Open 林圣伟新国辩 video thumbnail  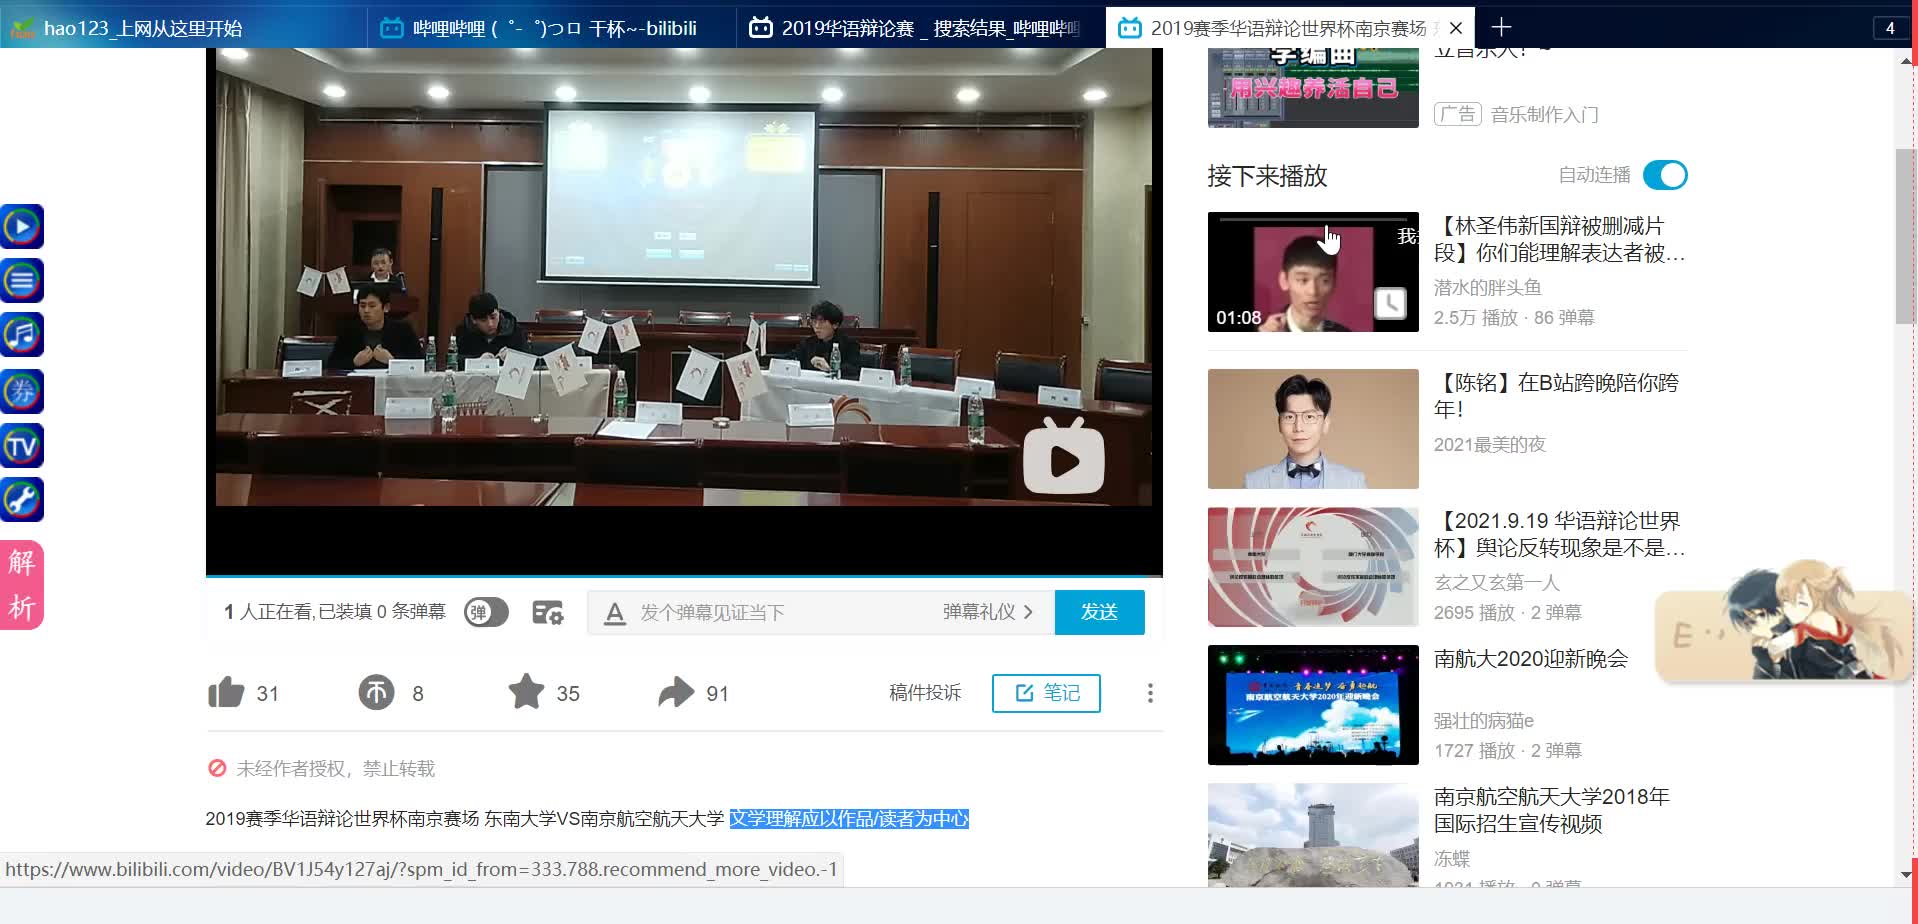(1313, 272)
